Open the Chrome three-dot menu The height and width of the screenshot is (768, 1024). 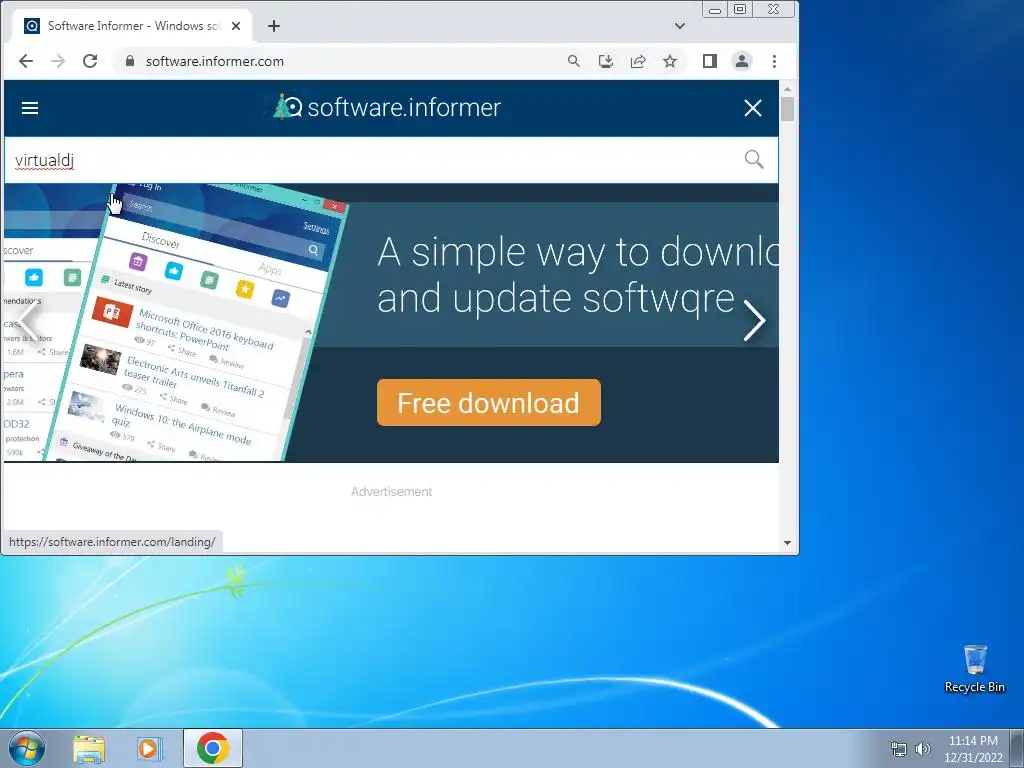coord(774,61)
